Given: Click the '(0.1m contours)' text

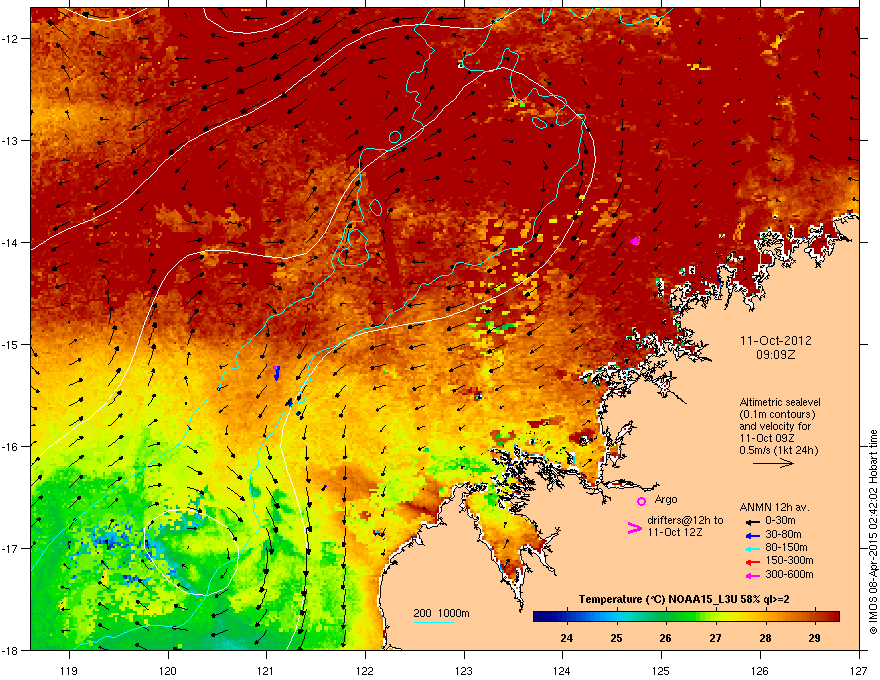Looking at the screenshot, I should point(777,414).
